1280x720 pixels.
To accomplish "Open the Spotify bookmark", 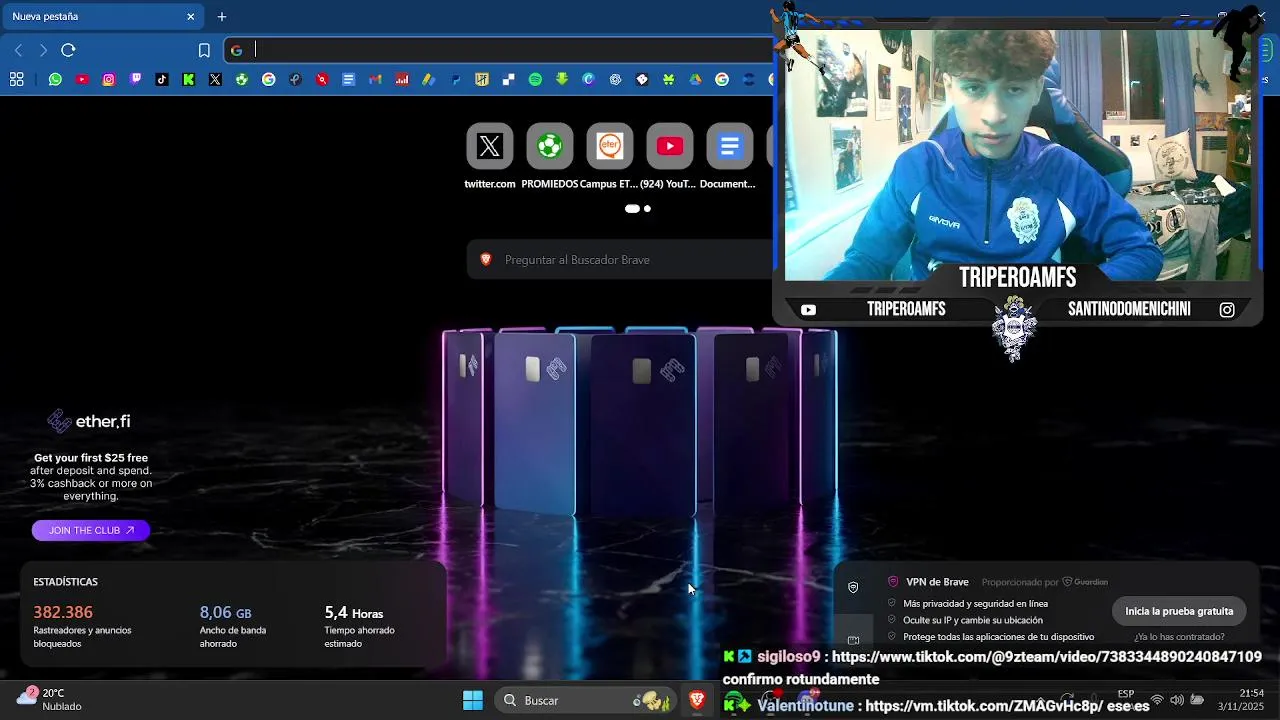I will point(535,79).
